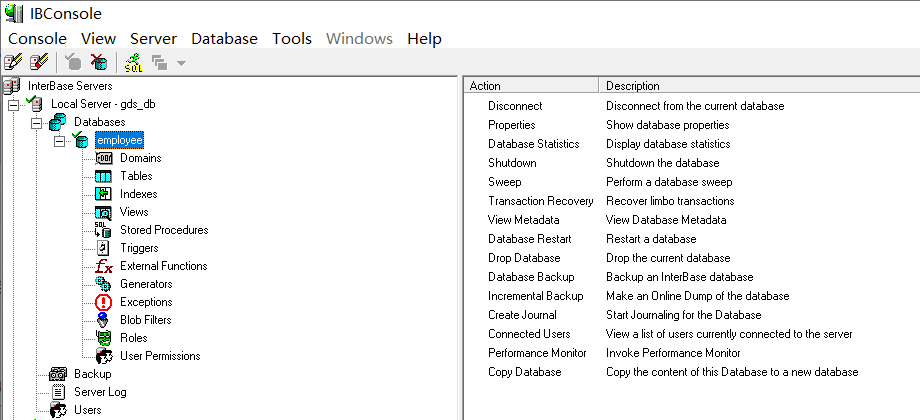The width and height of the screenshot is (920, 420).
Task: Click the Generators gear icon
Action: click(103, 284)
